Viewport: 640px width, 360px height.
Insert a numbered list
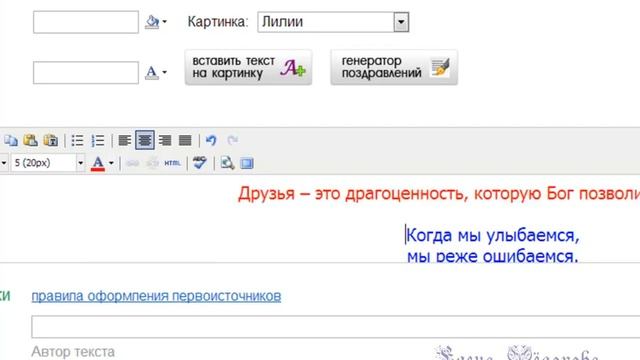tap(98, 140)
